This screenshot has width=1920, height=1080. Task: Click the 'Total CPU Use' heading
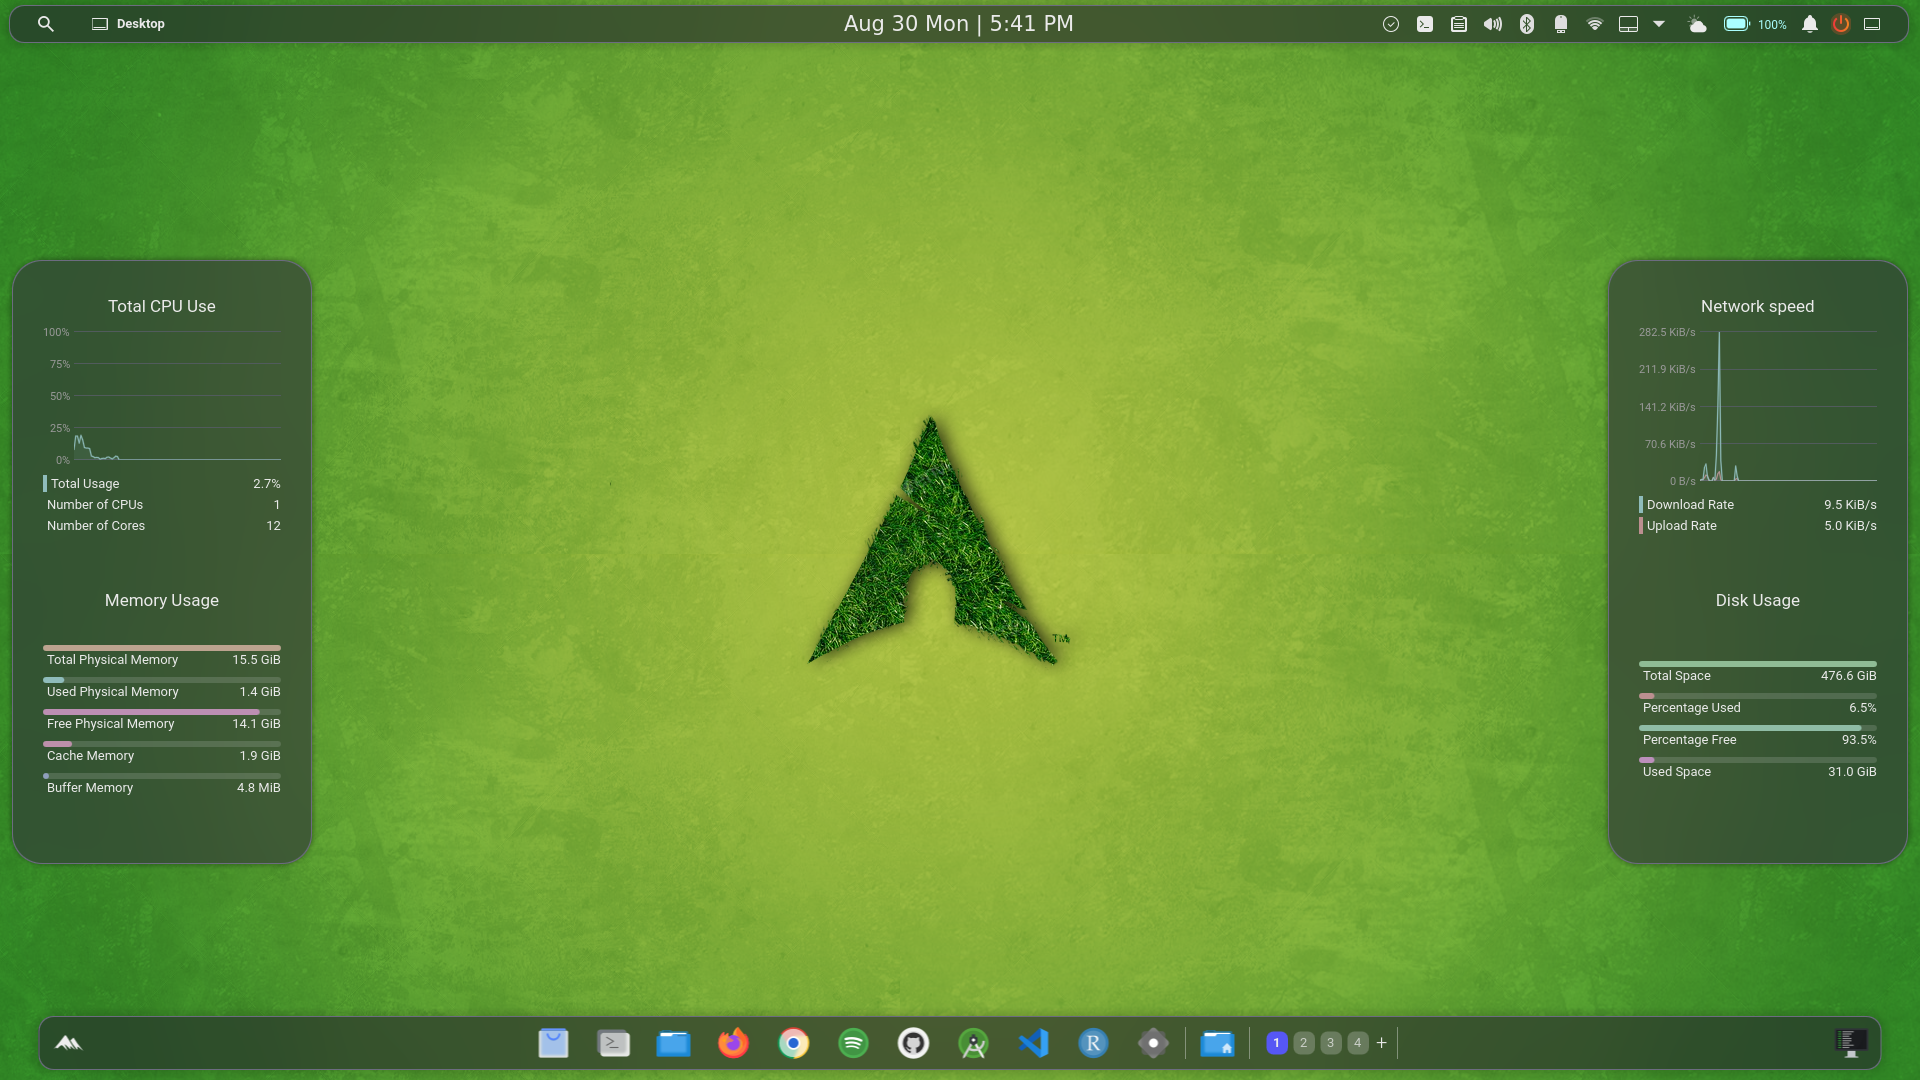162,306
